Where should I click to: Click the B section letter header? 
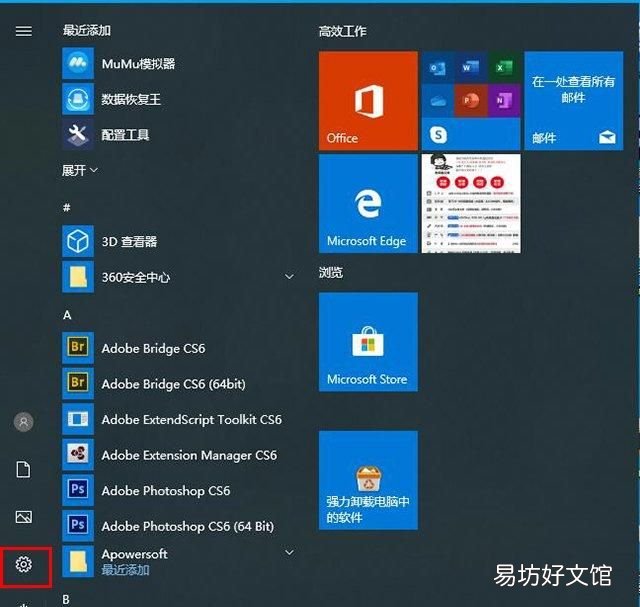click(66, 600)
